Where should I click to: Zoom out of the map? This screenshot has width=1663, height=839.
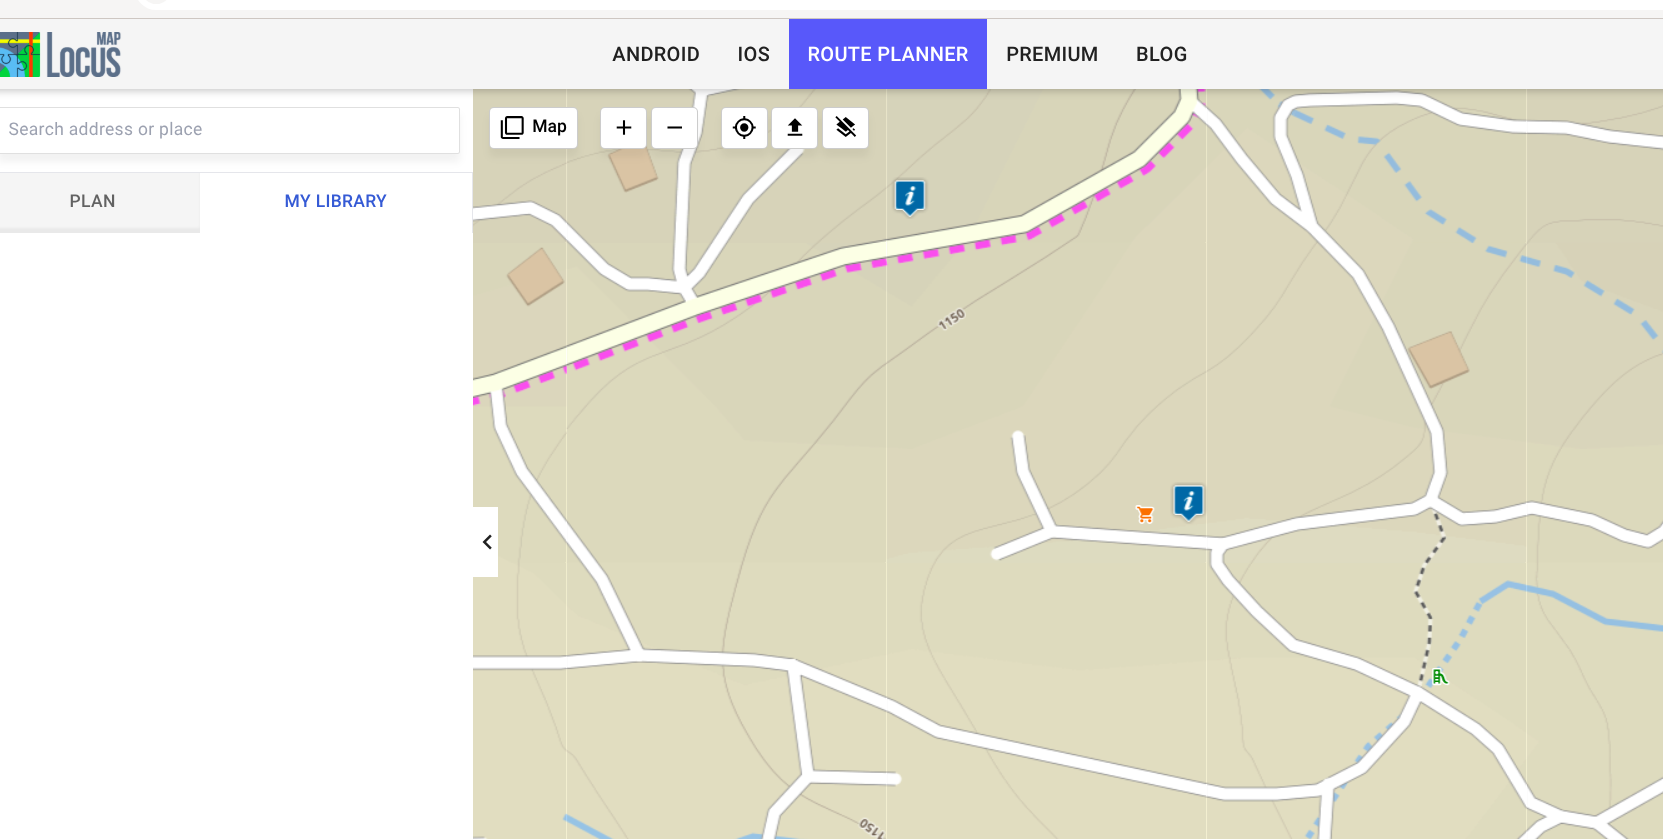[675, 128]
